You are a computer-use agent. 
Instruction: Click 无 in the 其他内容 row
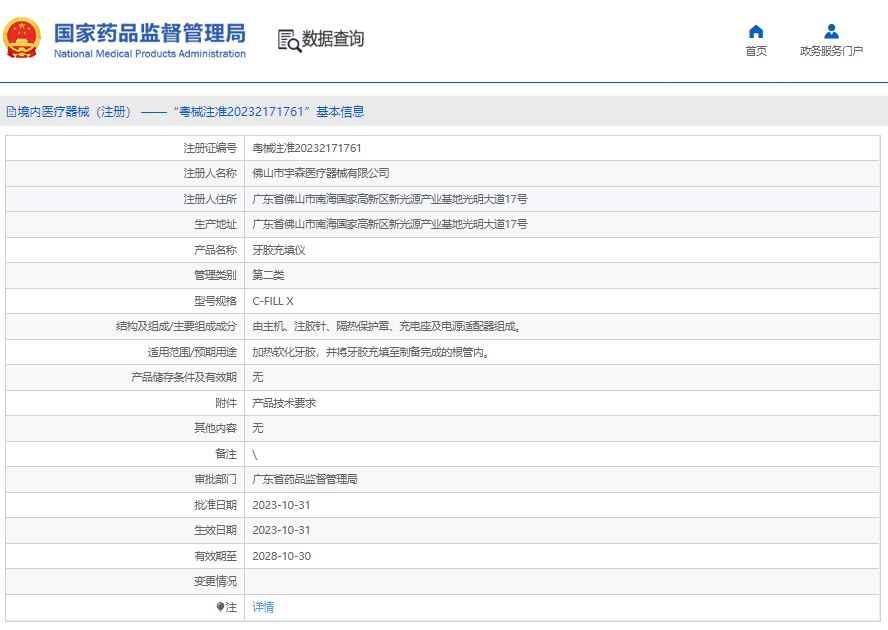tap(258, 428)
